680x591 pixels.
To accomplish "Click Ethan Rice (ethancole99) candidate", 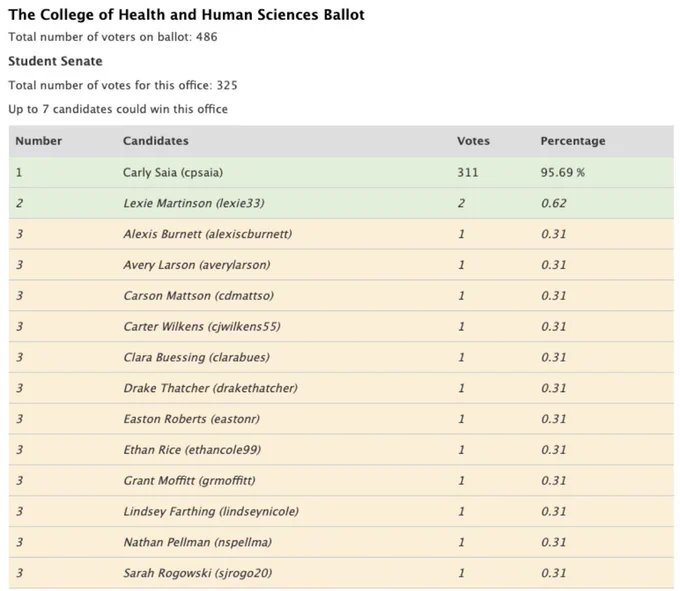I will (x=192, y=450).
